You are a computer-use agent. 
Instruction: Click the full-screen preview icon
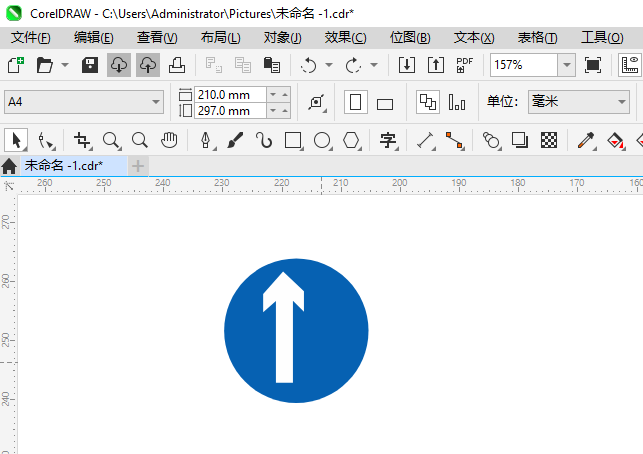(x=593, y=65)
